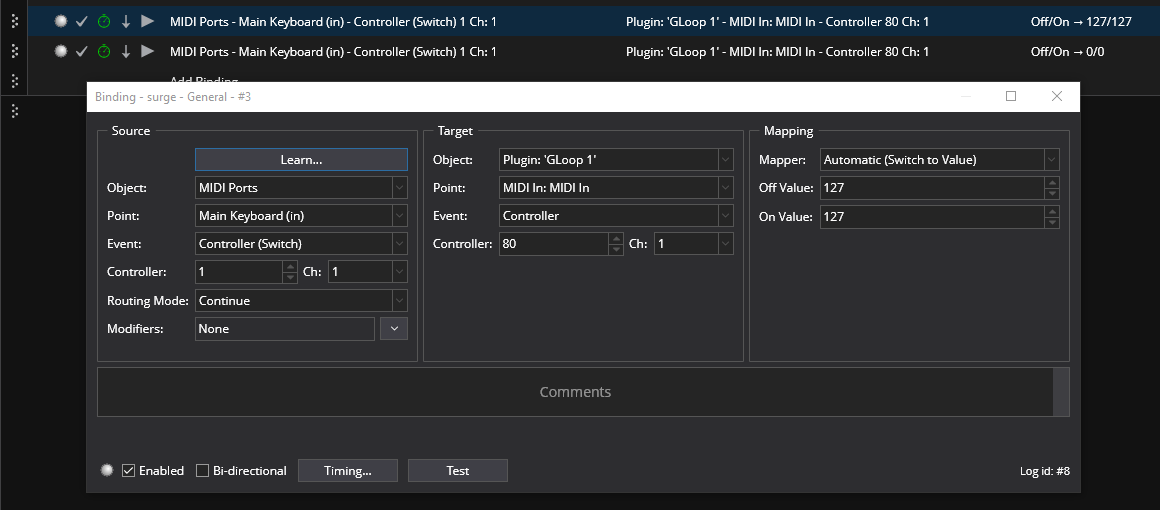
Task: Expand the Mapper dropdown
Action: tap(939, 160)
